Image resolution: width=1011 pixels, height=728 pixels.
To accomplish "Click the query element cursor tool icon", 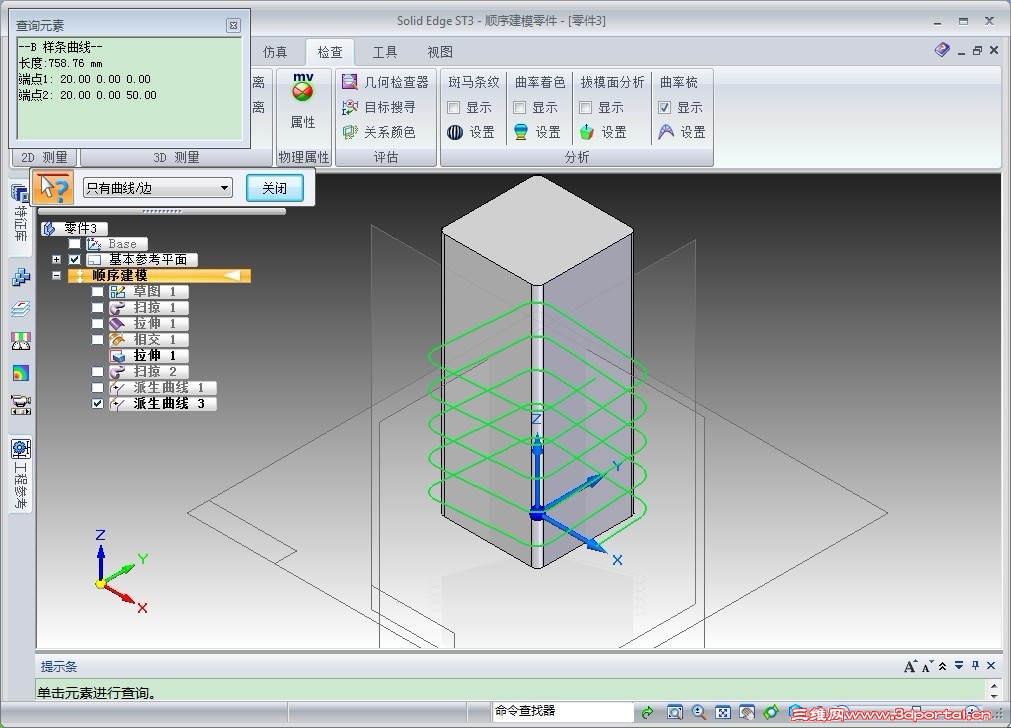I will pos(54,188).
